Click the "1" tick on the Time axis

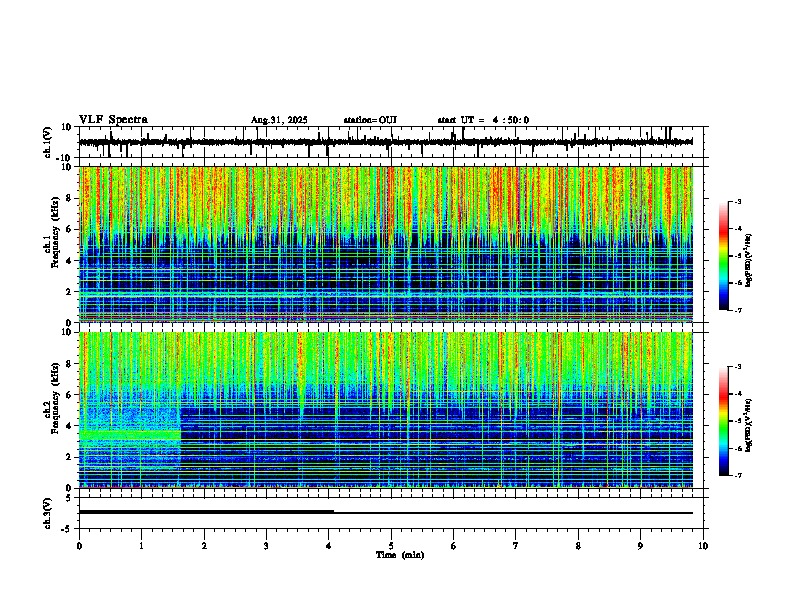pos(141,546)
